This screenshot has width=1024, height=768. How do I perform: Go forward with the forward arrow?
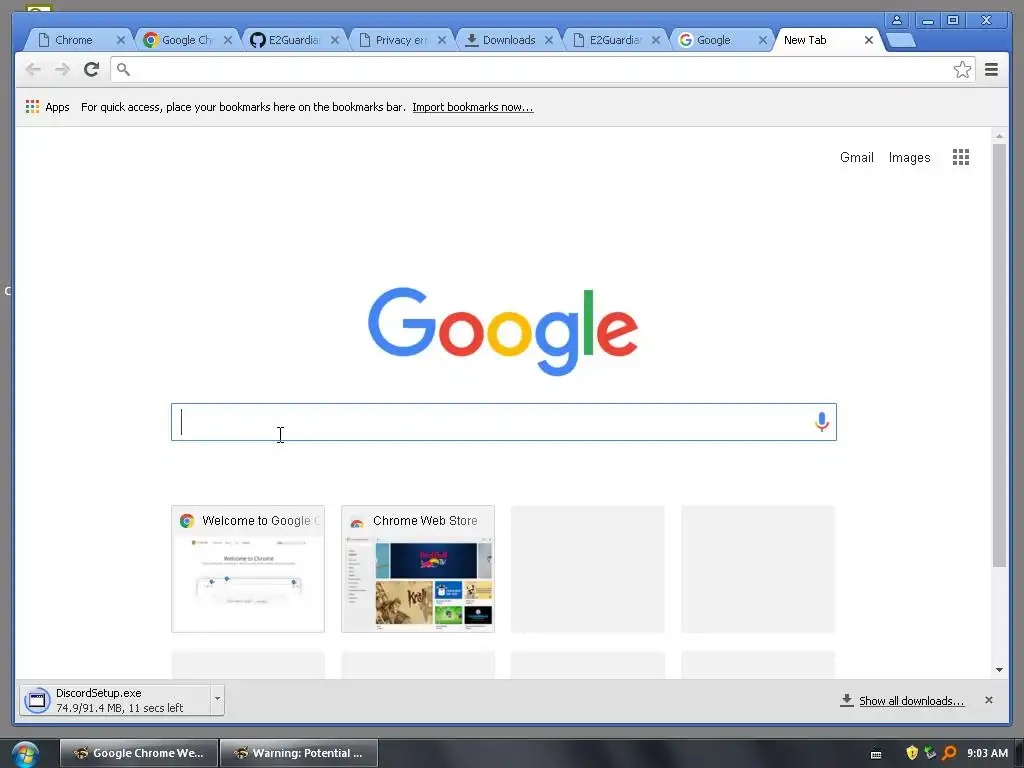tap(62, 69)
